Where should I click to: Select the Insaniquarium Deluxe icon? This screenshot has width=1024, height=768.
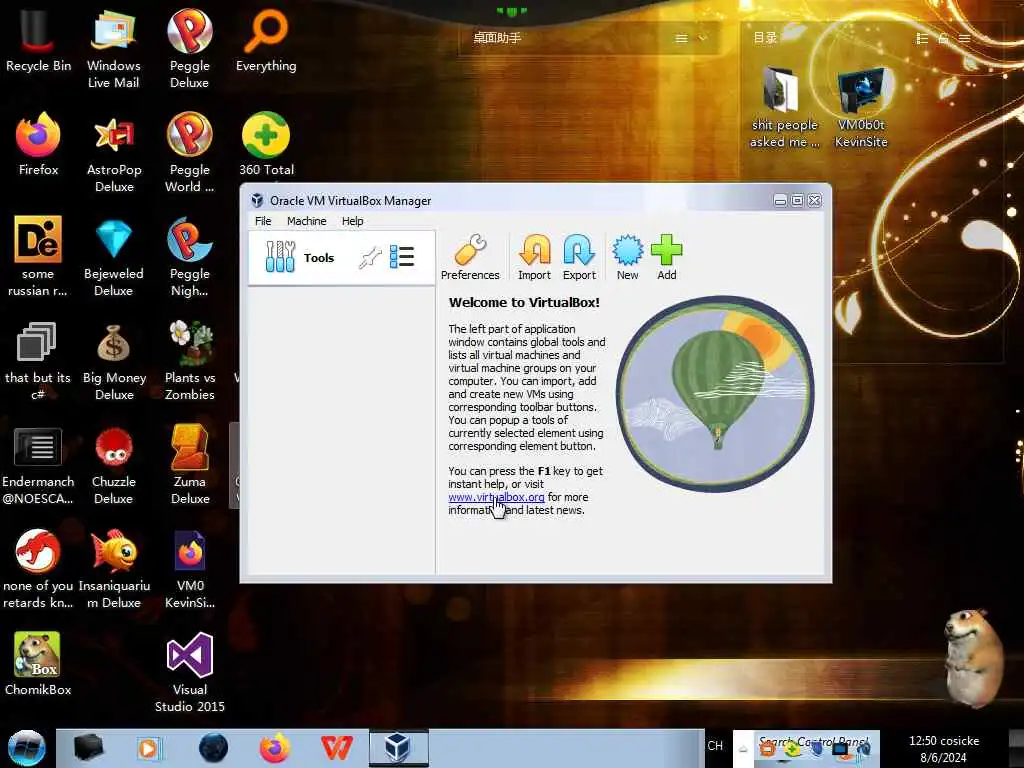click(114, 568)
